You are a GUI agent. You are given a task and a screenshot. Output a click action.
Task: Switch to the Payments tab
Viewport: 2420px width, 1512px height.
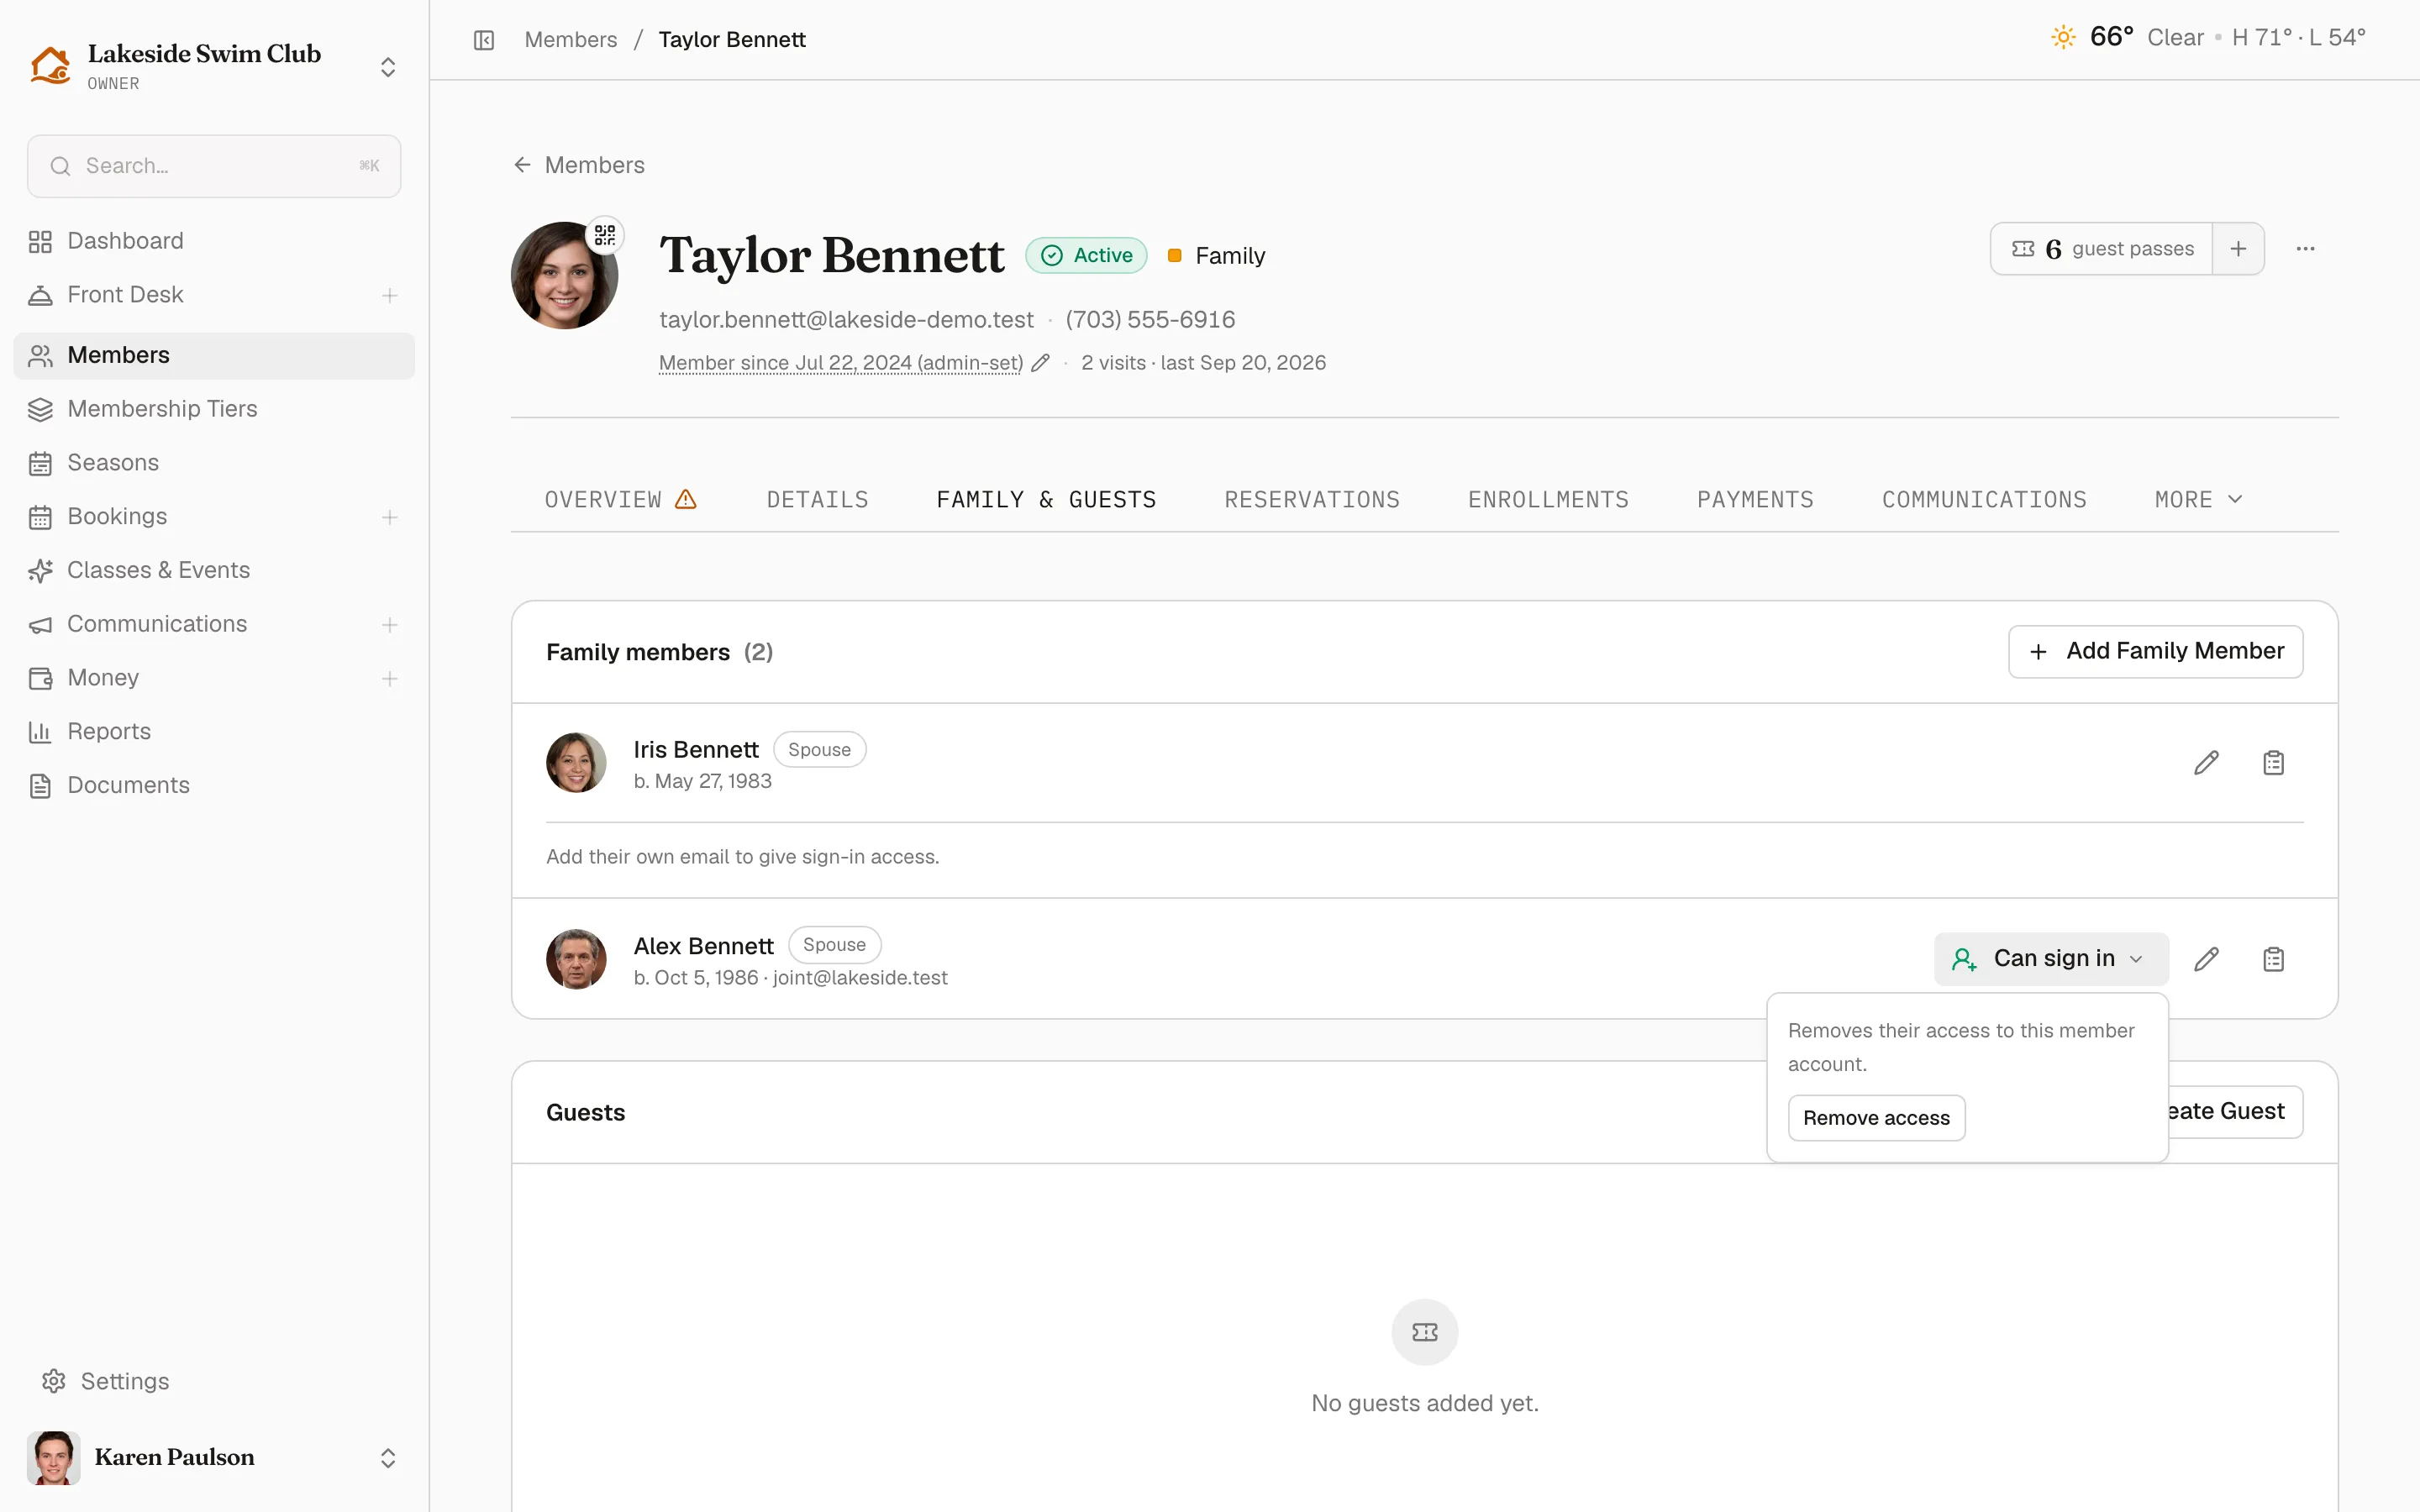[x=1755, y=499]
